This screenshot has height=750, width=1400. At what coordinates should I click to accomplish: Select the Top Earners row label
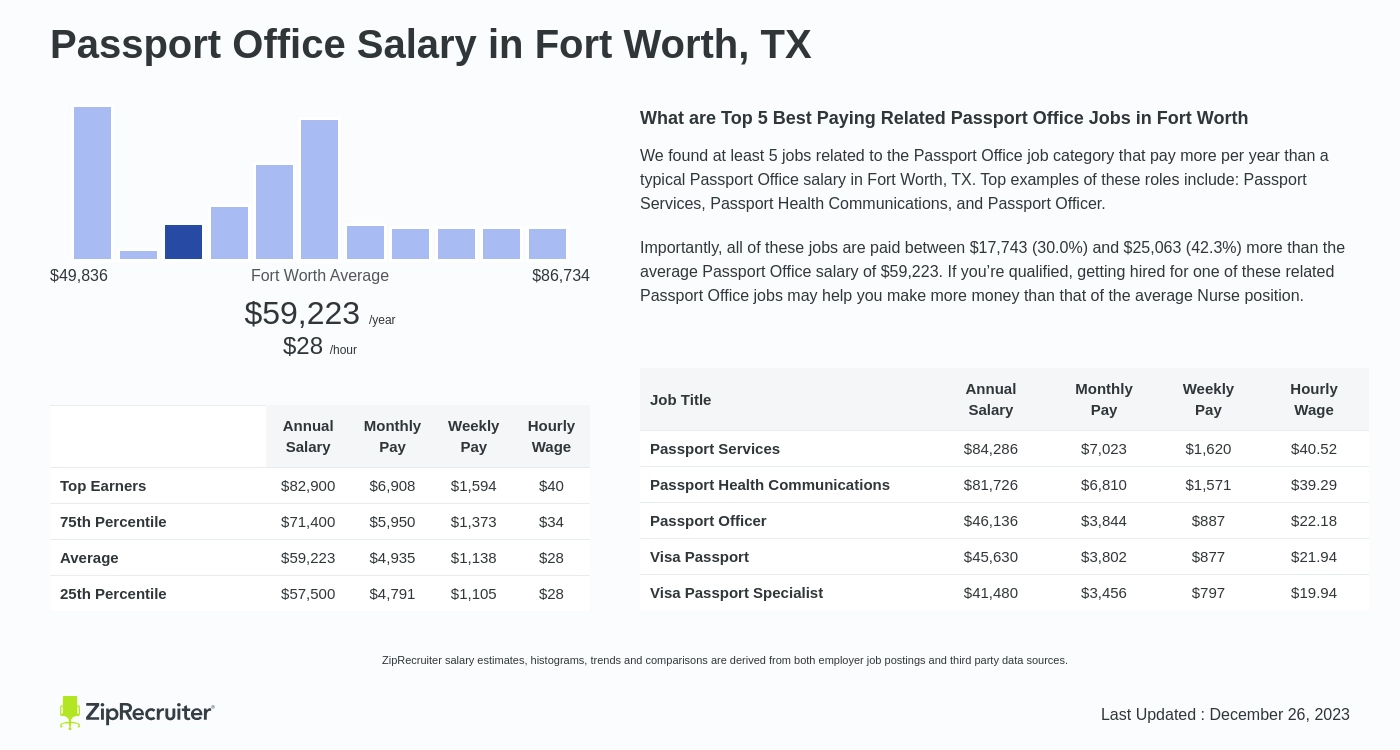pyautogui.click(x=103, y=486)
